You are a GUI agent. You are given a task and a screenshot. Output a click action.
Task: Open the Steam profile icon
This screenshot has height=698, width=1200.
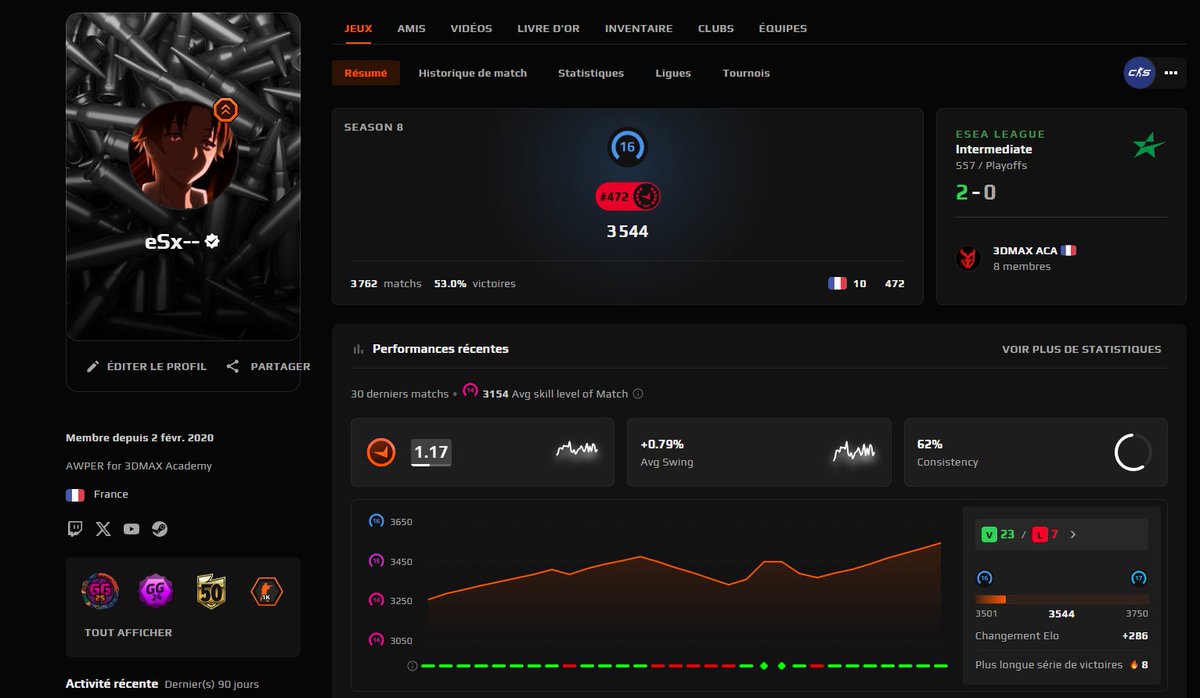160,529
